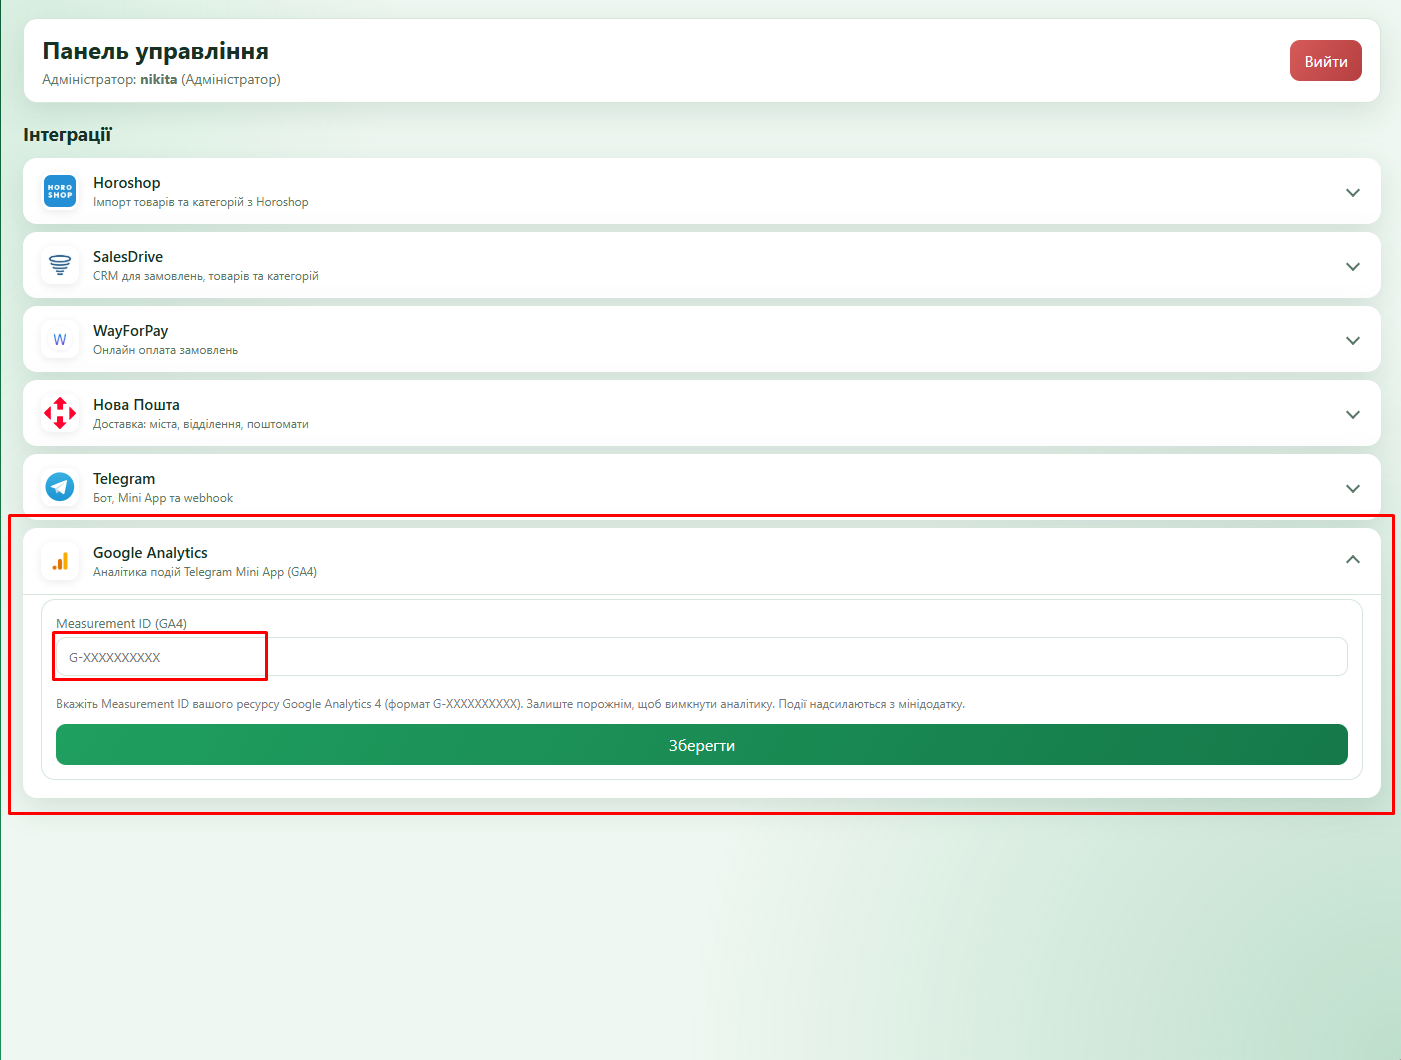
Task: Click the WayForPay title text
Action: tap(131, 331)
